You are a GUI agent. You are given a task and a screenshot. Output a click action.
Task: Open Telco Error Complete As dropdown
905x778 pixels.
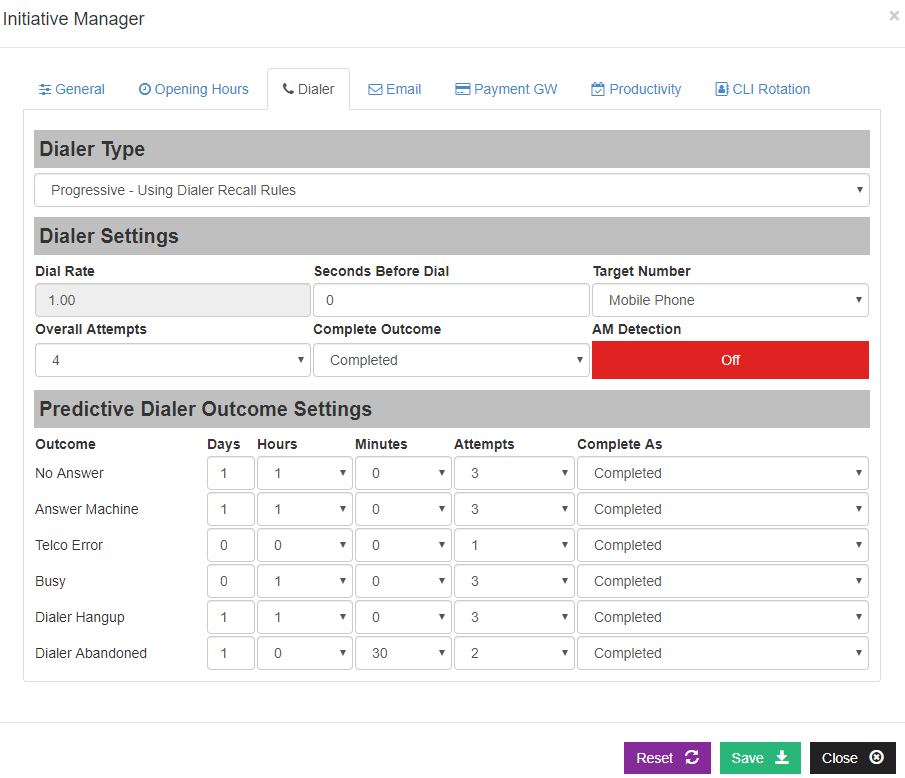click(x=723, y=545)
